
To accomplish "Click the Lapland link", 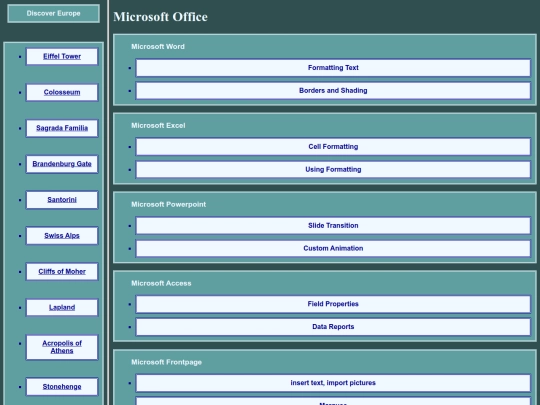I will tap(62, 307).
